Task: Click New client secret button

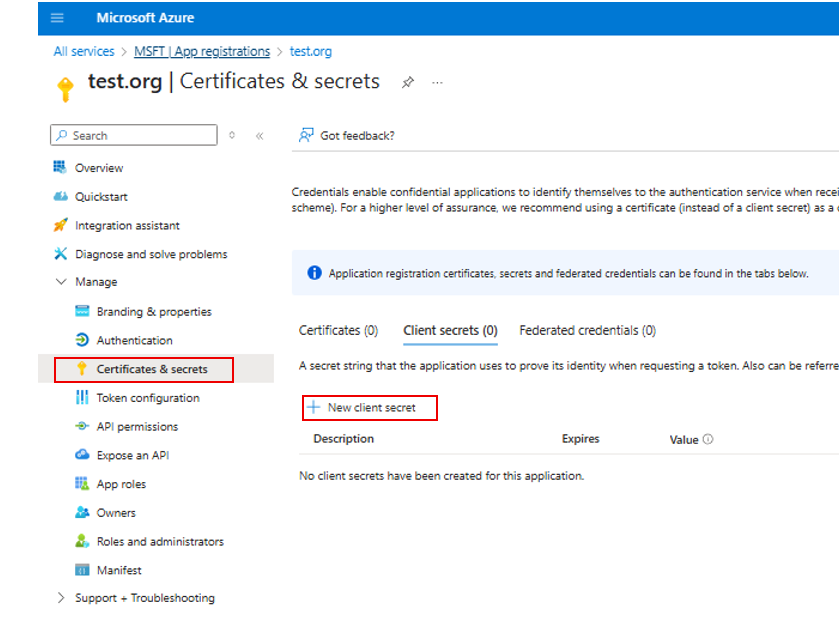Action: [x=370, y=408]
